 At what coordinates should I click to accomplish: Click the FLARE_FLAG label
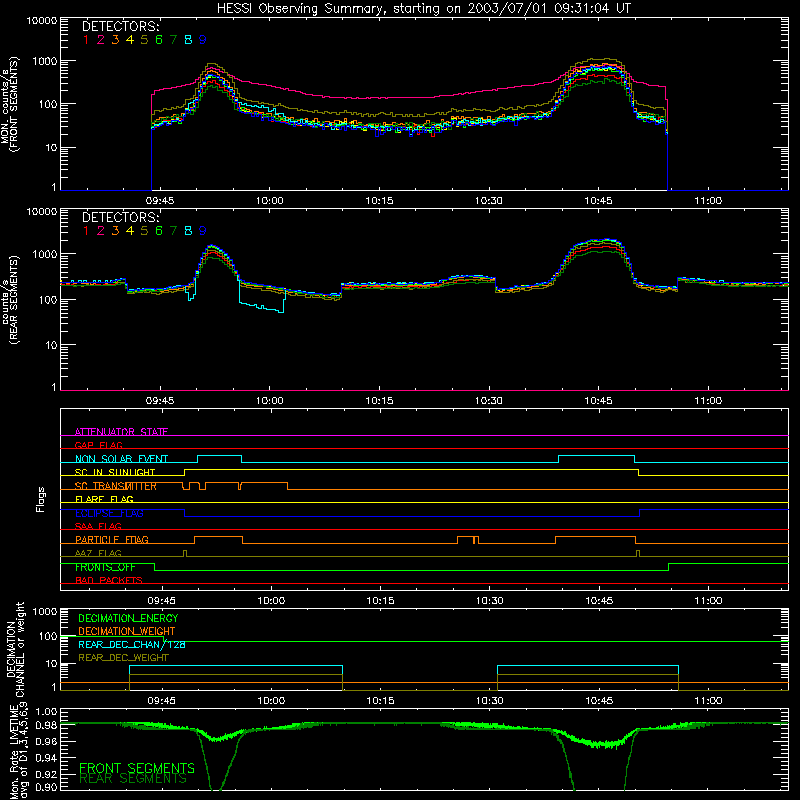pyautogui.click(x=104, y=499)
